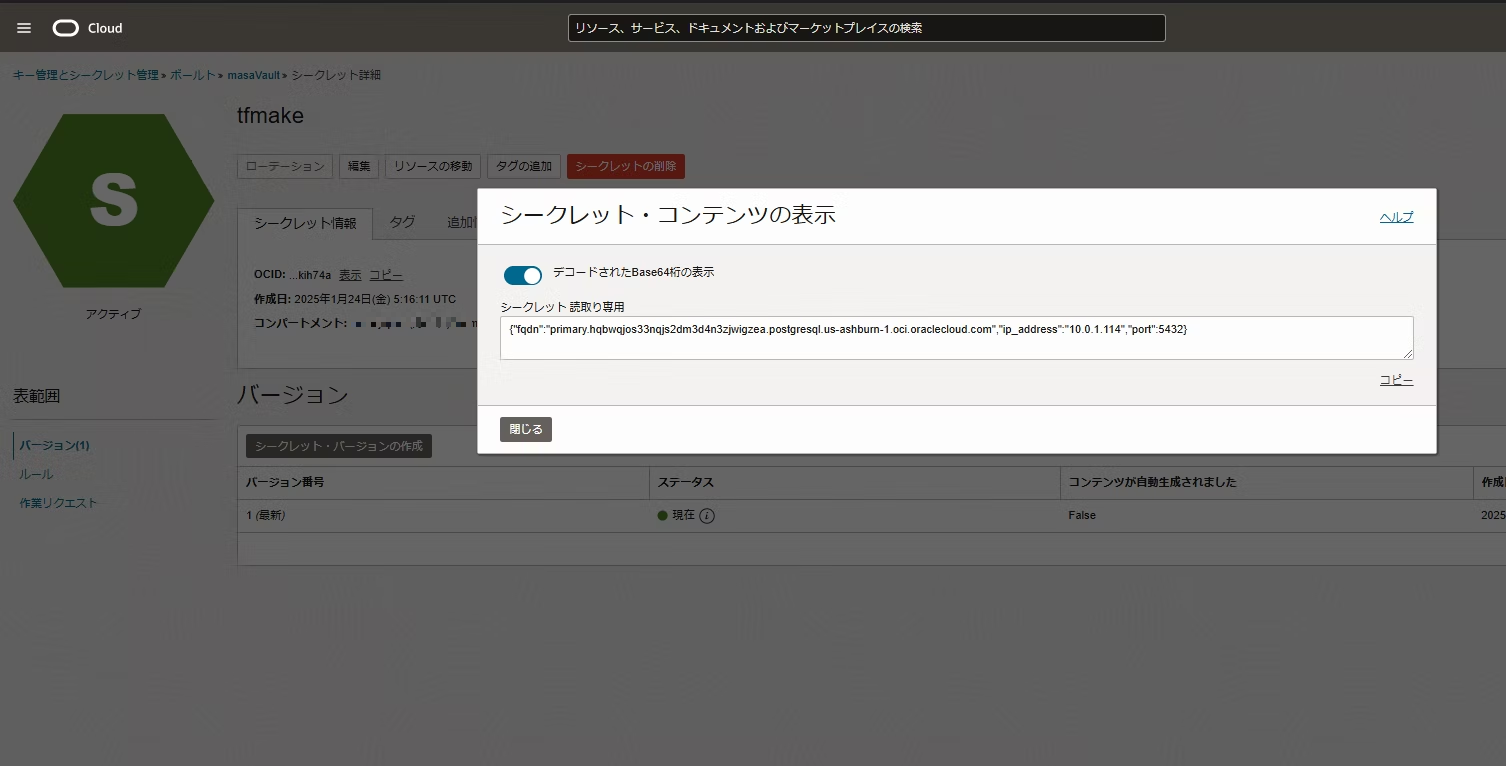1506x766 pixels.
Task: Click the OCID コピー link
Action: pyautogui.click(x=386, y=275)
